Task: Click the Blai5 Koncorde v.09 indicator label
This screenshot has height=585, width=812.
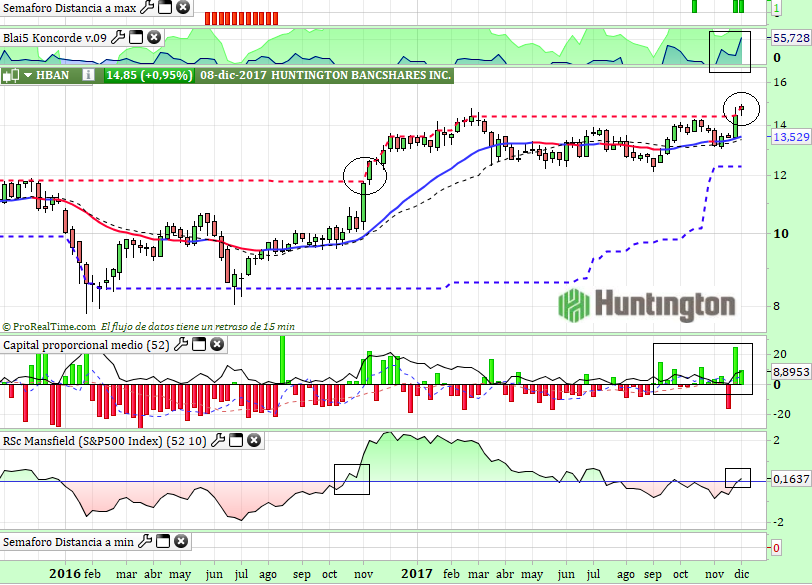Action: pos(55,38)
